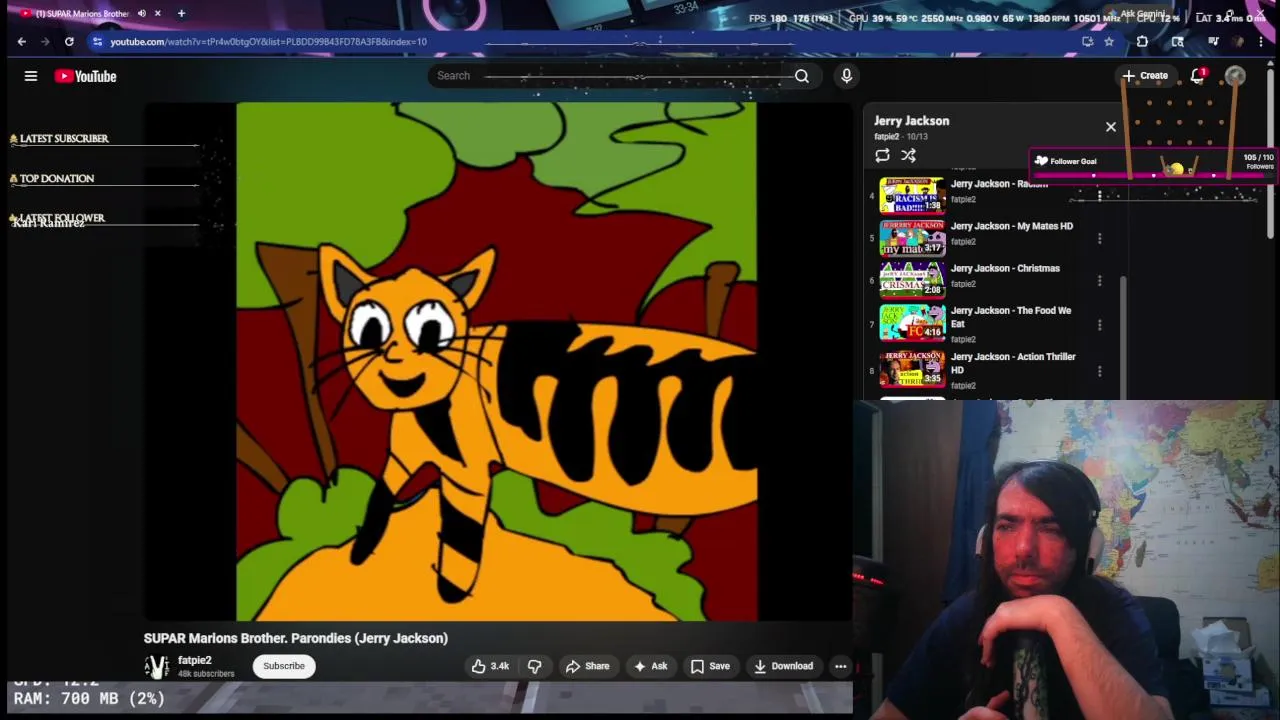Open options for Jerry Jackson - My Mates HD
Image resolution: width=1280 pixels, height=720 pixels.
point(1099,239)
